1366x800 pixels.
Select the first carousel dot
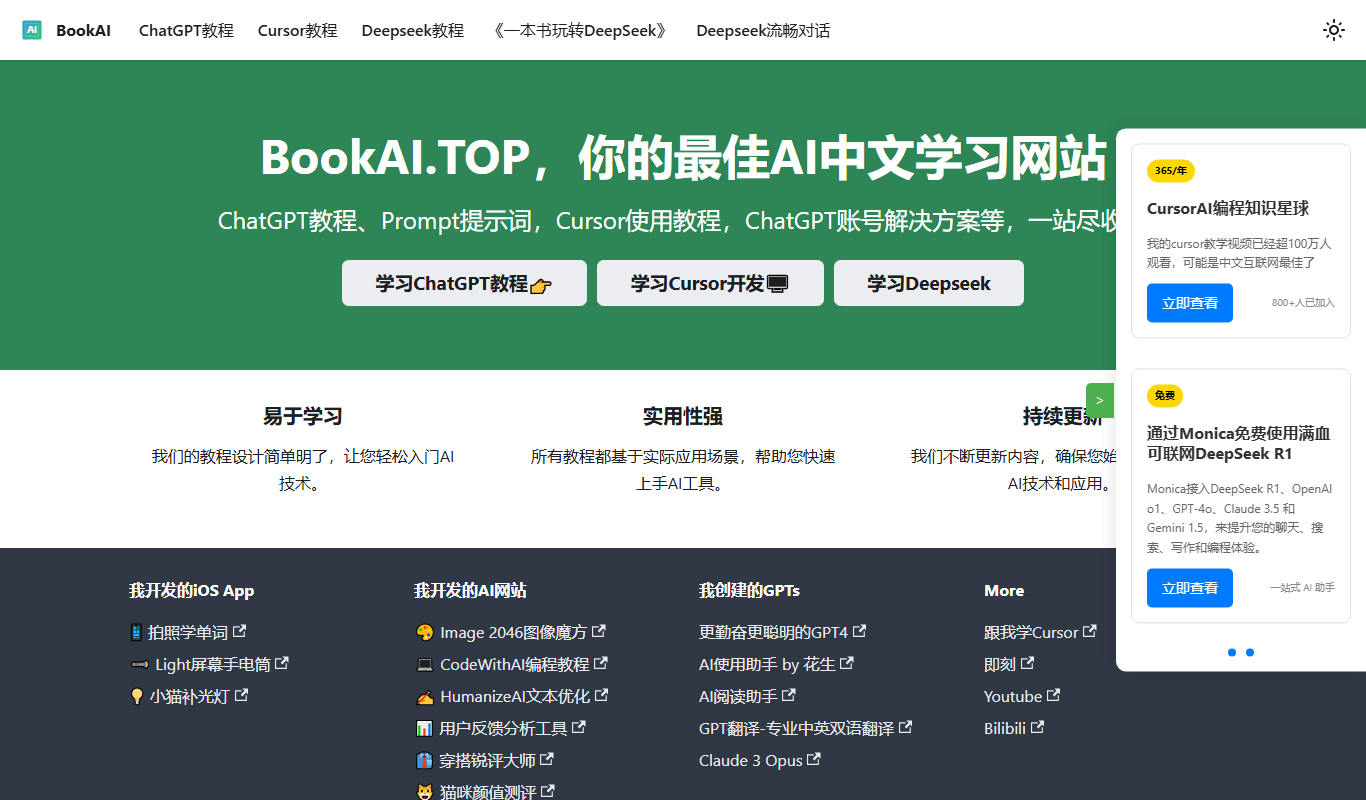click(x=1232, y=652)
